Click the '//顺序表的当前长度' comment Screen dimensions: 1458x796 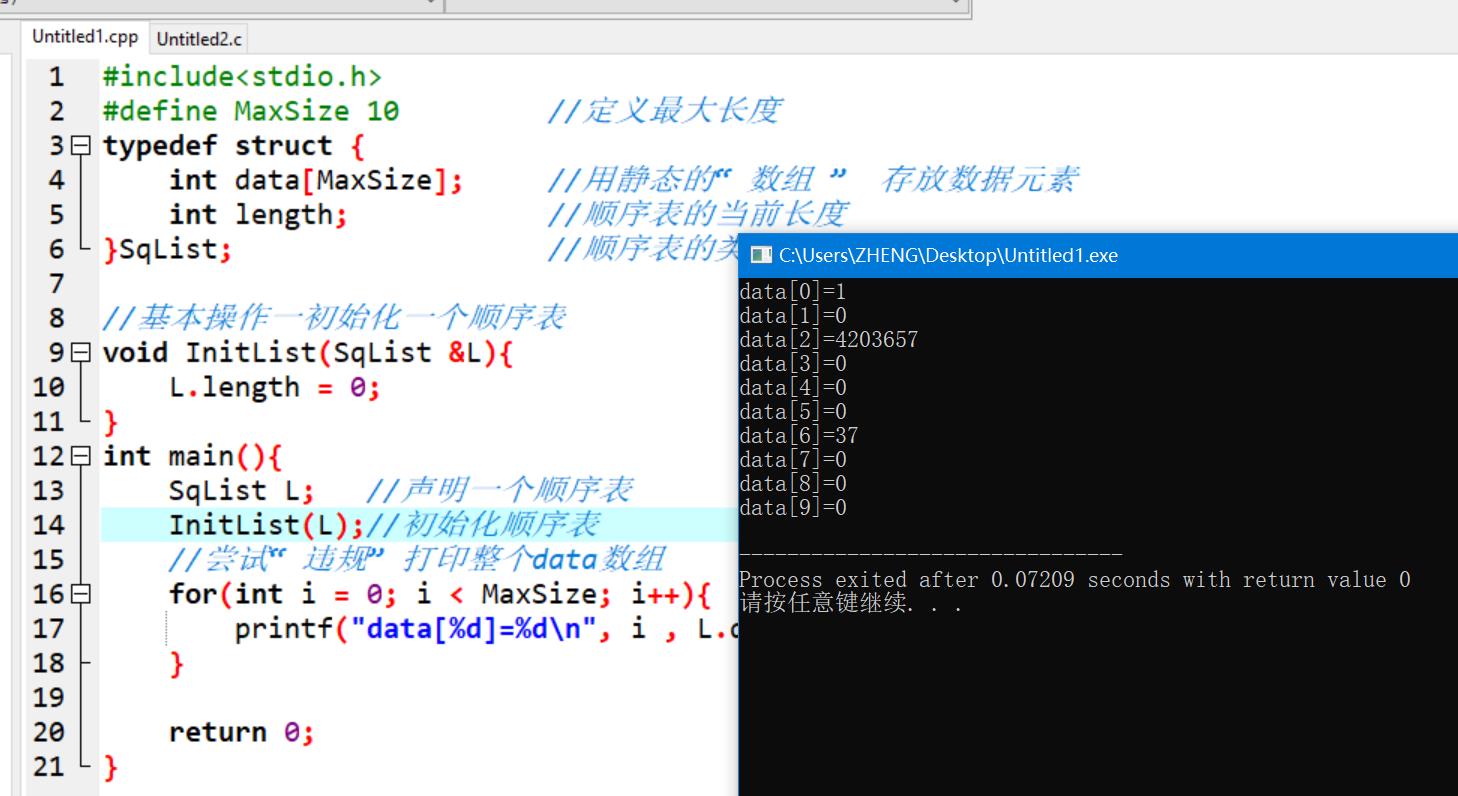(x=698, y=214)
